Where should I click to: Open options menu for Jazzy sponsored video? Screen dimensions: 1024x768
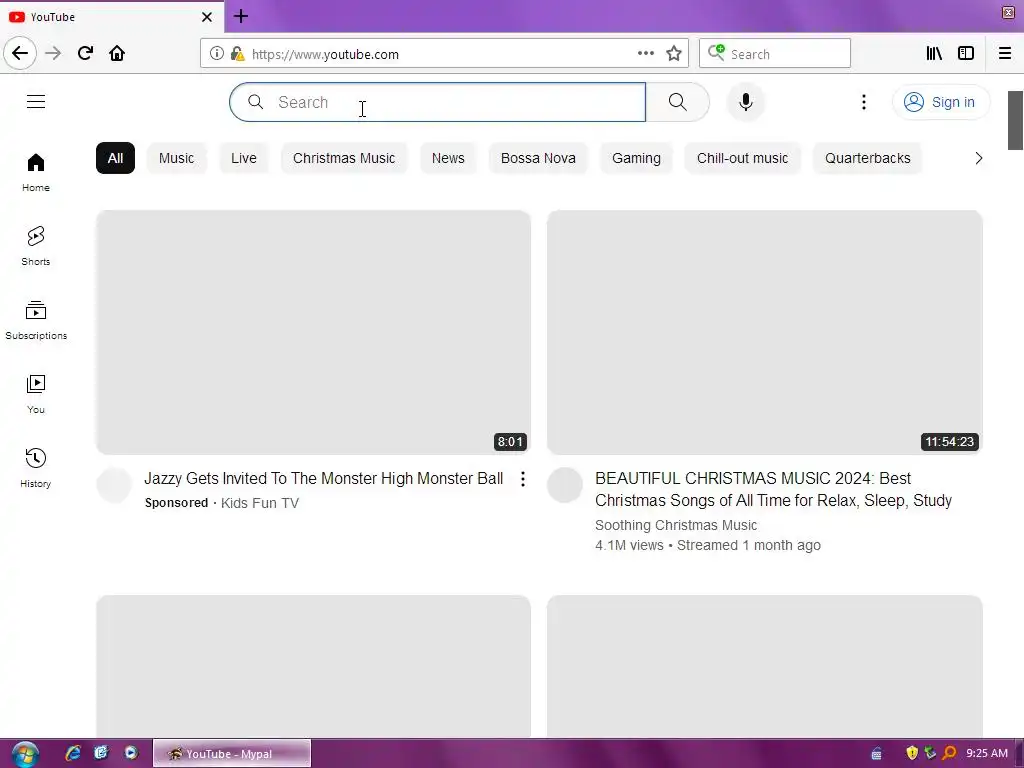coord(522,479)
